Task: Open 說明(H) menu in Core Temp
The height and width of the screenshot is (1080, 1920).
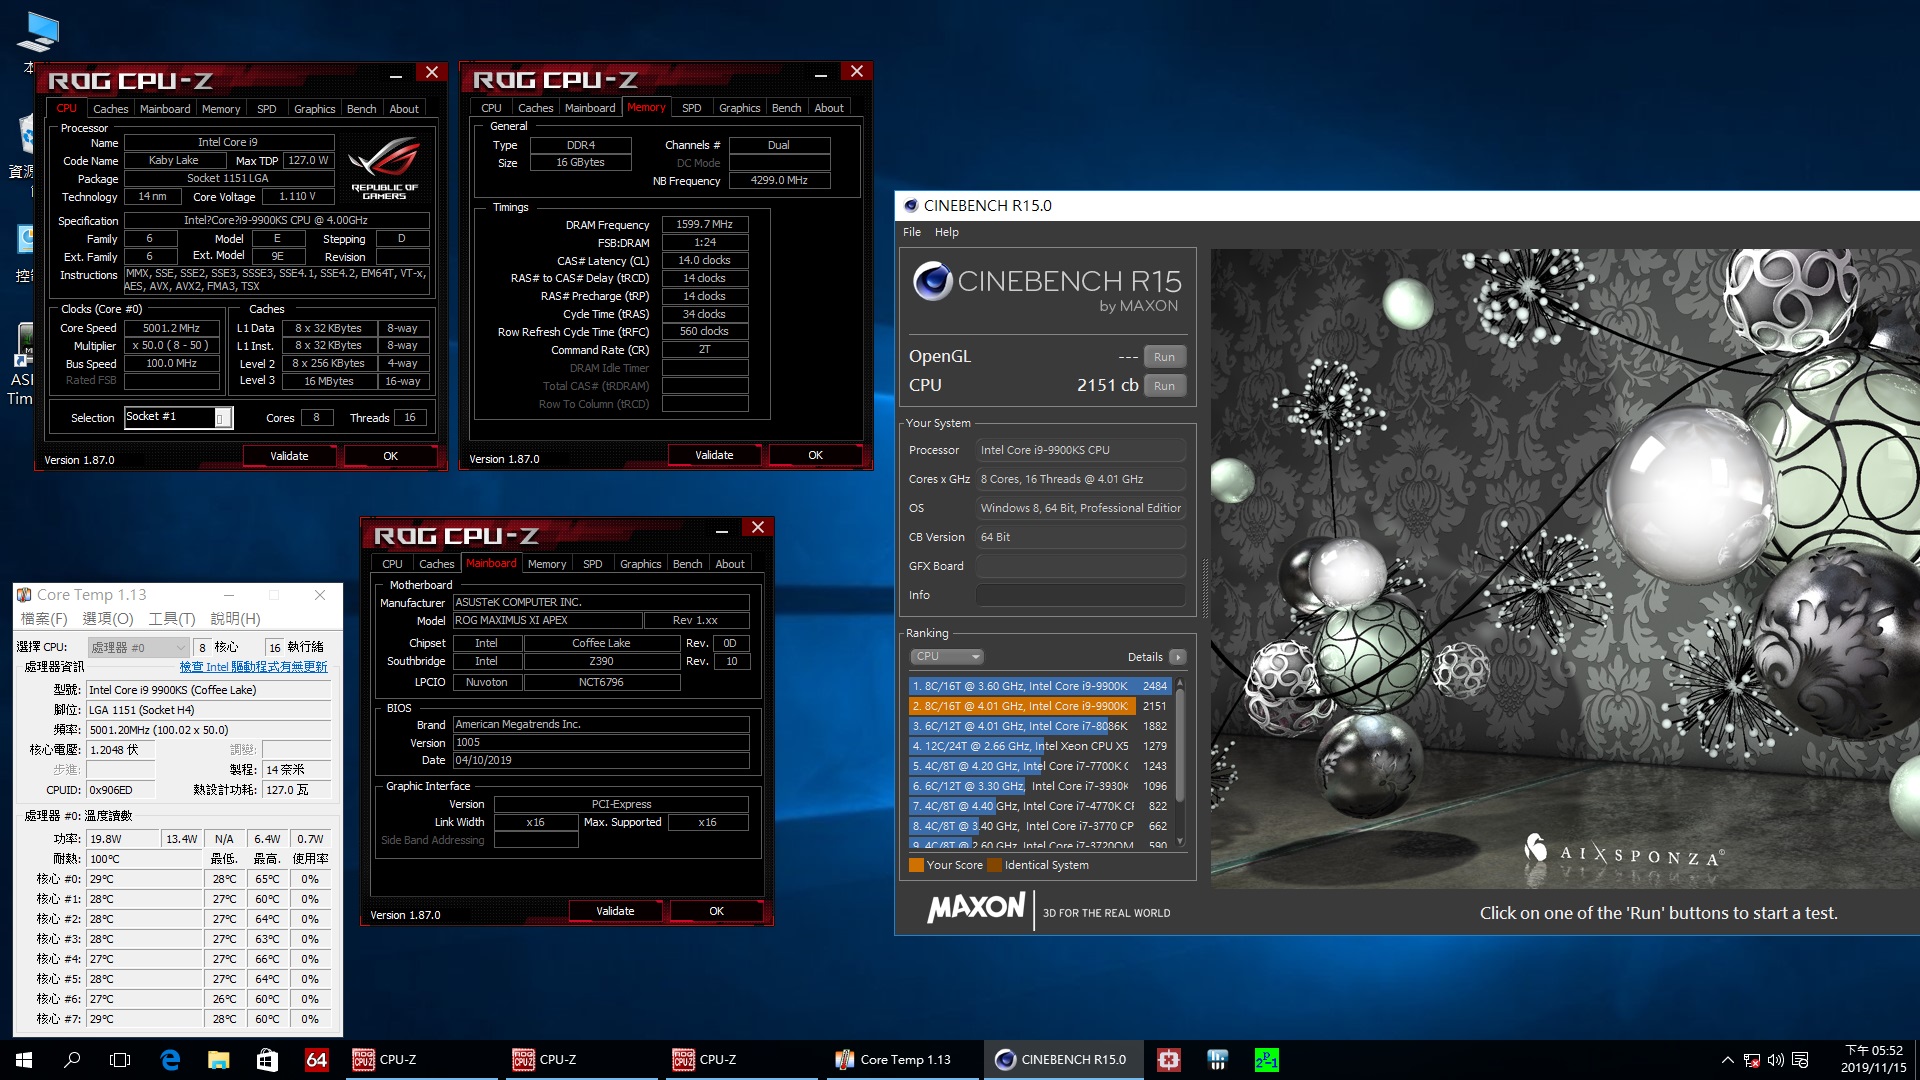Action: click(236, 619)
